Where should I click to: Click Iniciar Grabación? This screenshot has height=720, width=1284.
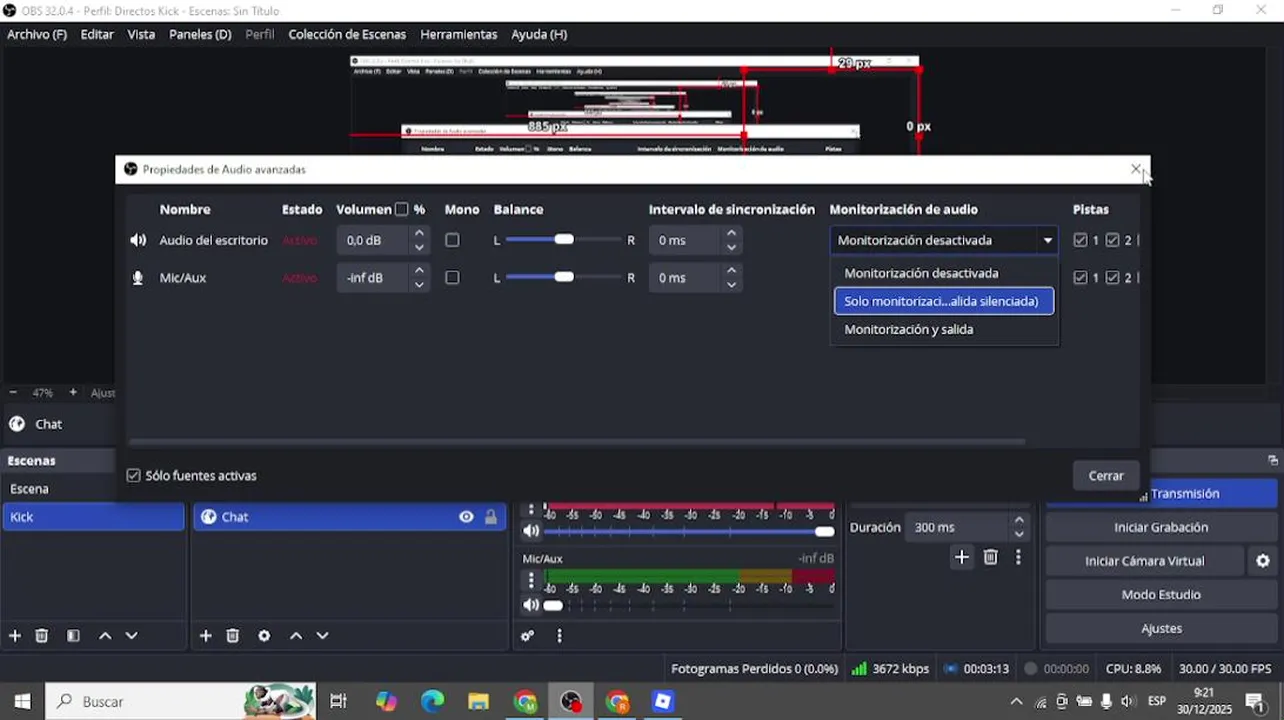(x=1161, y=527)
